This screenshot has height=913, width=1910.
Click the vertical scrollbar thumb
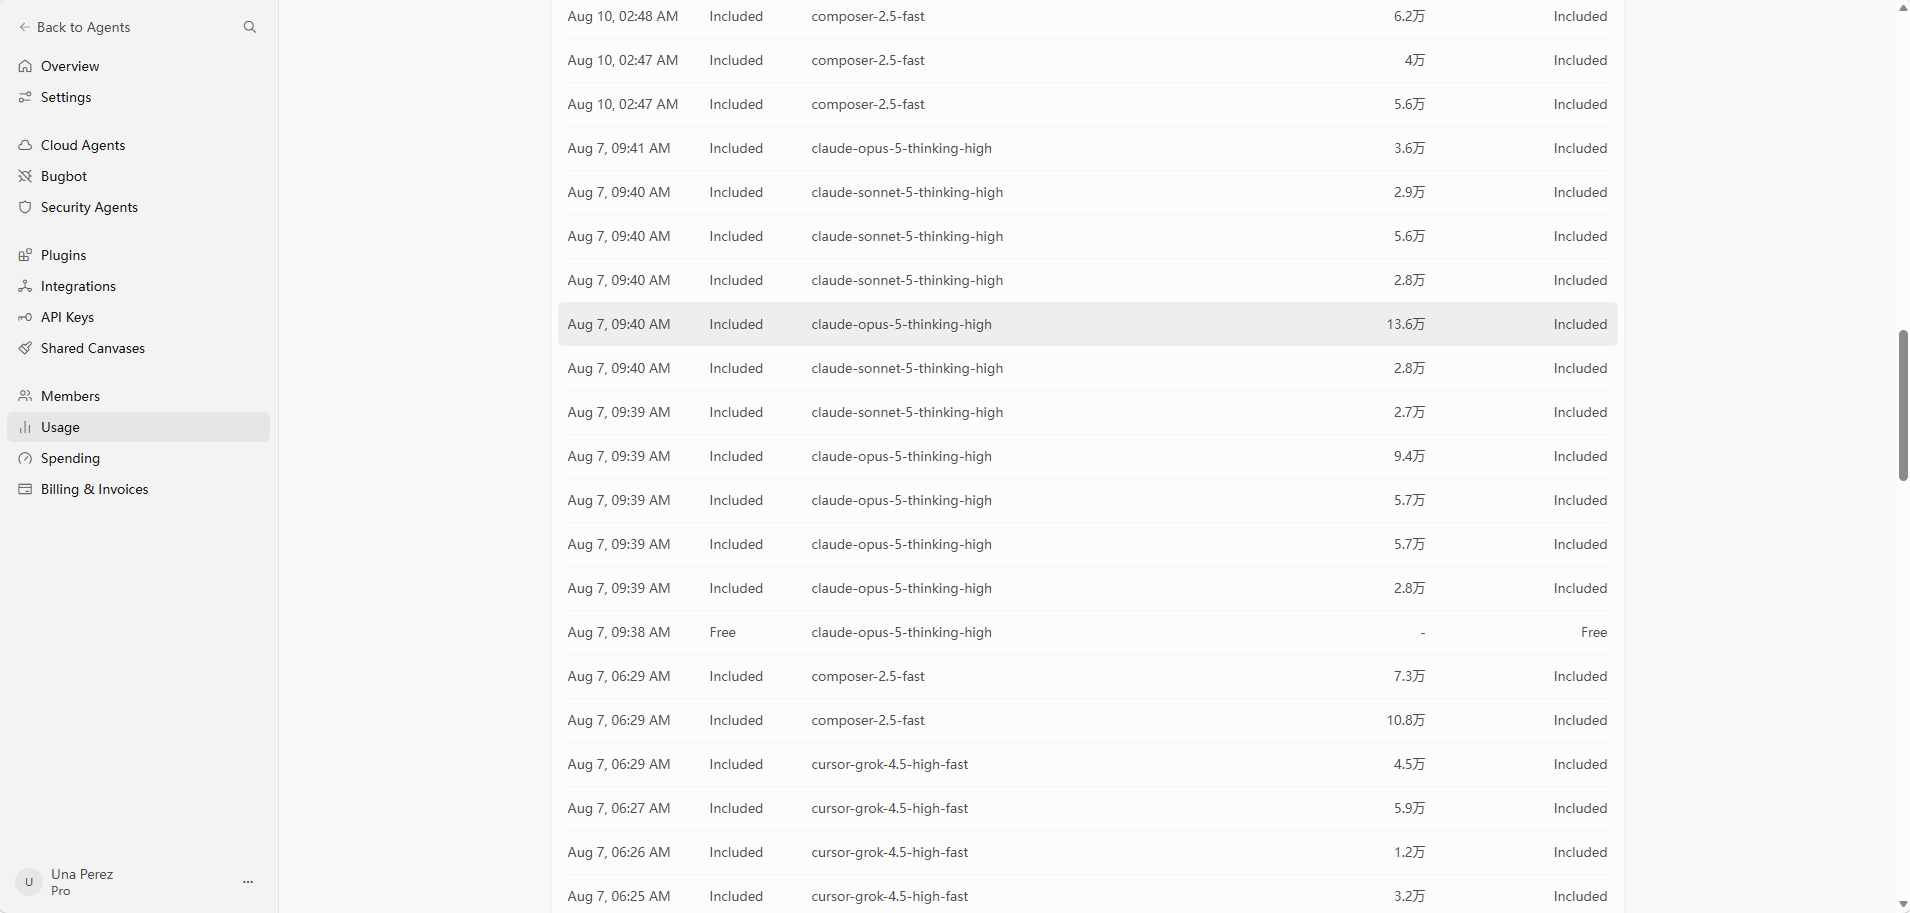click(x=1903, y=405)
